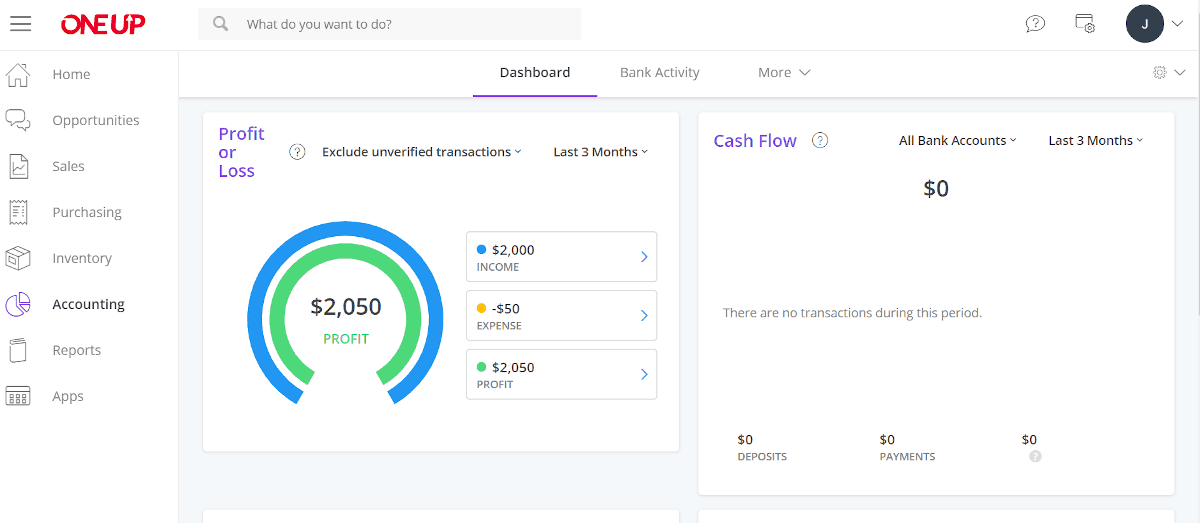Click the green inner profit gauge ring
The image size is (1200, 523).
[345, 251]
